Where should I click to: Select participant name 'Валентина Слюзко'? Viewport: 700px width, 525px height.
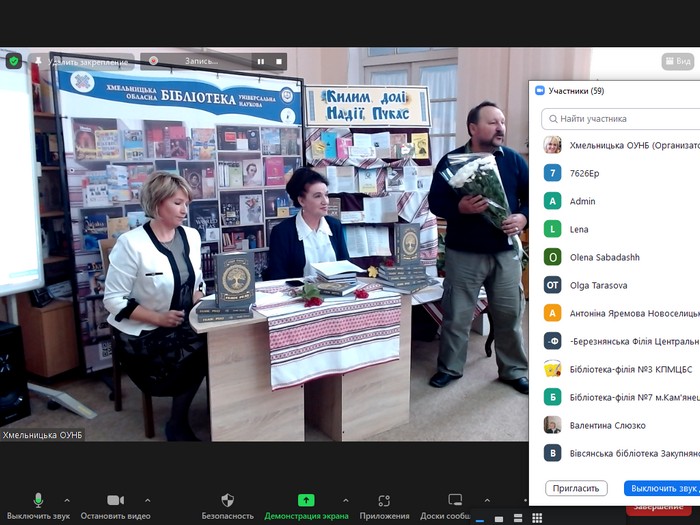[608, 425]
